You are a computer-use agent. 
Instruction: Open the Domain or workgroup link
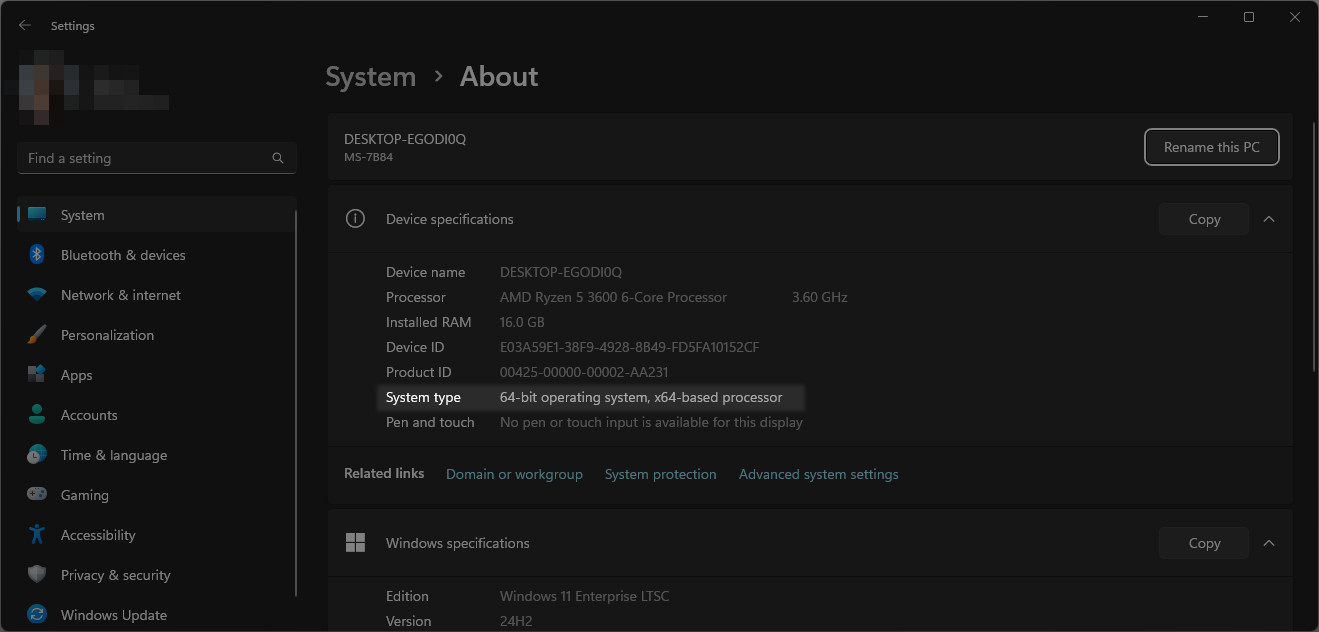click(x=514, y=474)
